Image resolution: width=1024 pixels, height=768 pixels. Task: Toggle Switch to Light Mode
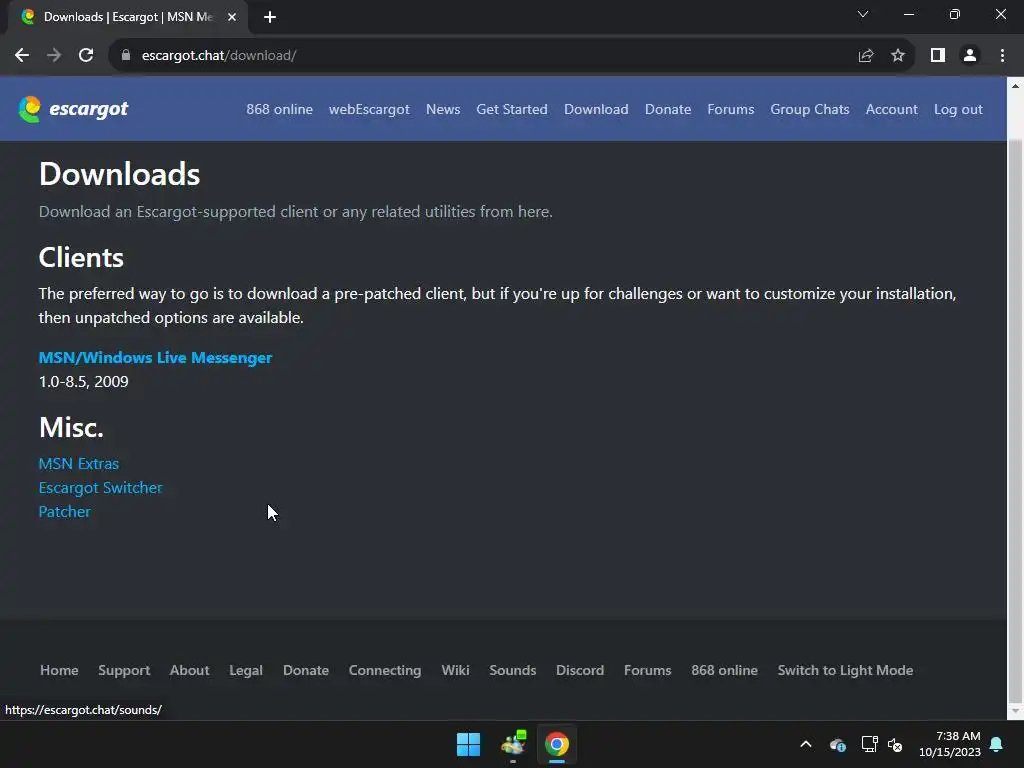[845, 670]
